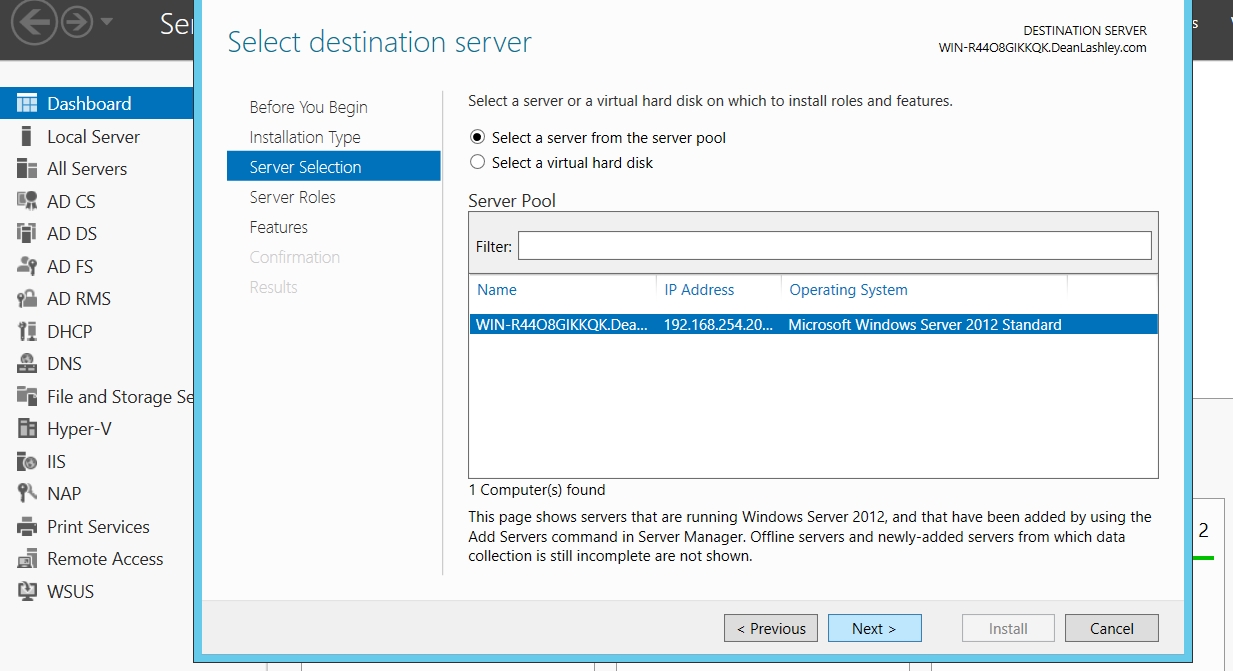
Task: Open the WSUS sidebar icon
Action: point(27,591)
